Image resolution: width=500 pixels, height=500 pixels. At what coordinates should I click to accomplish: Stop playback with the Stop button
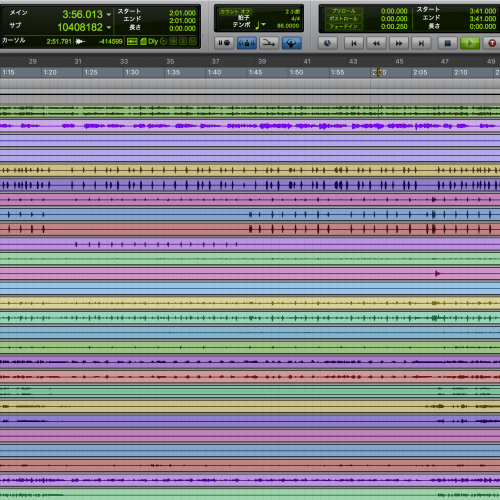coord(447,43)
